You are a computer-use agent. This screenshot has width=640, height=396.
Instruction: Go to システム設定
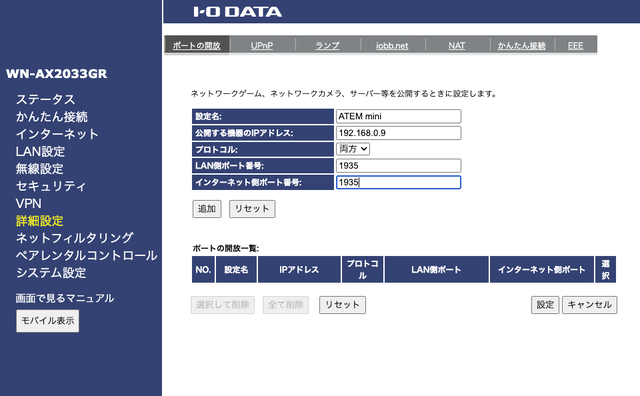click(51, 273)
